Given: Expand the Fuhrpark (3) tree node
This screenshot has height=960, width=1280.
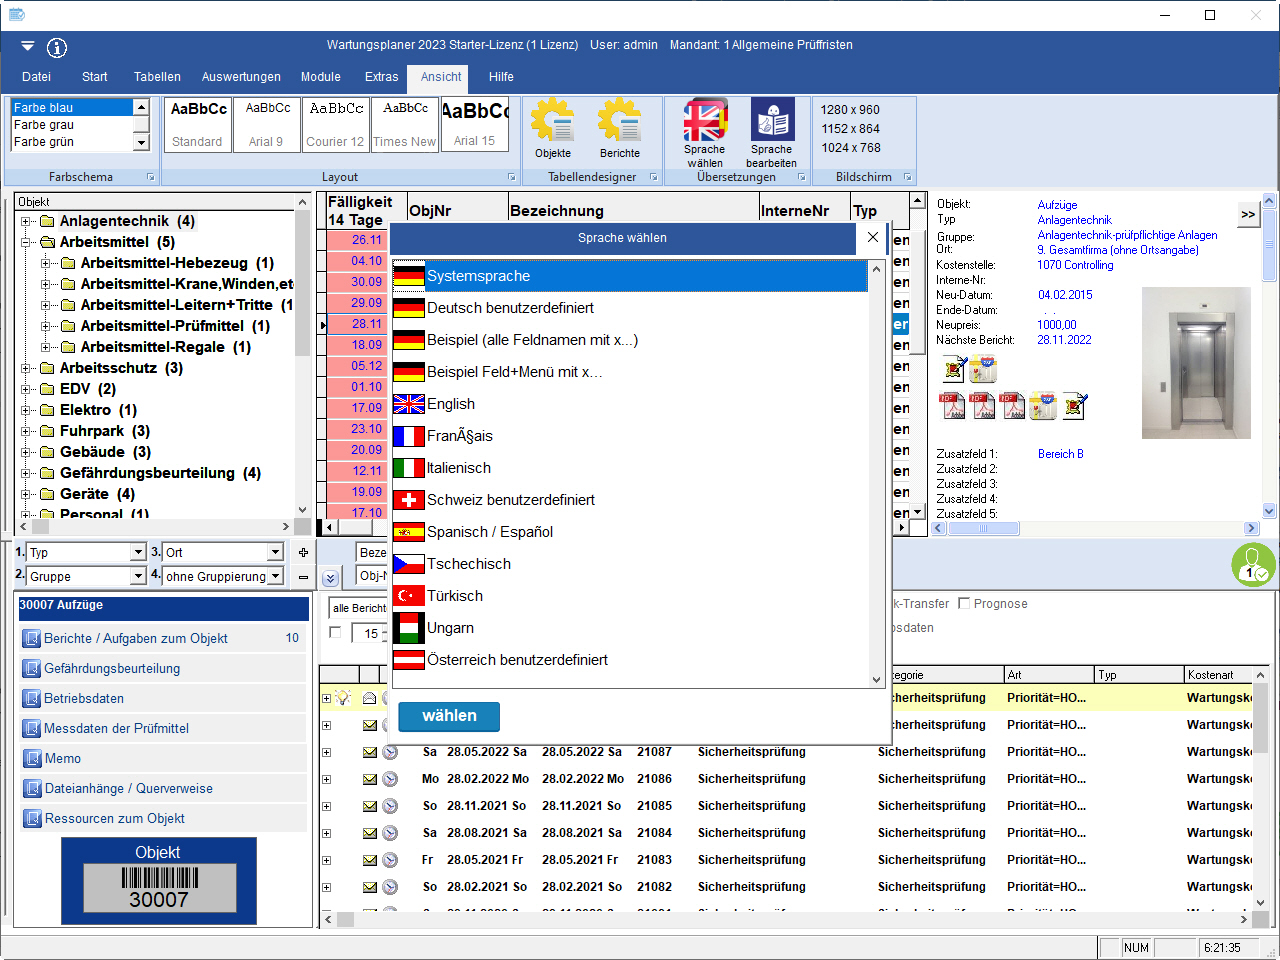Looking at the screenshot, I should 25,431.
